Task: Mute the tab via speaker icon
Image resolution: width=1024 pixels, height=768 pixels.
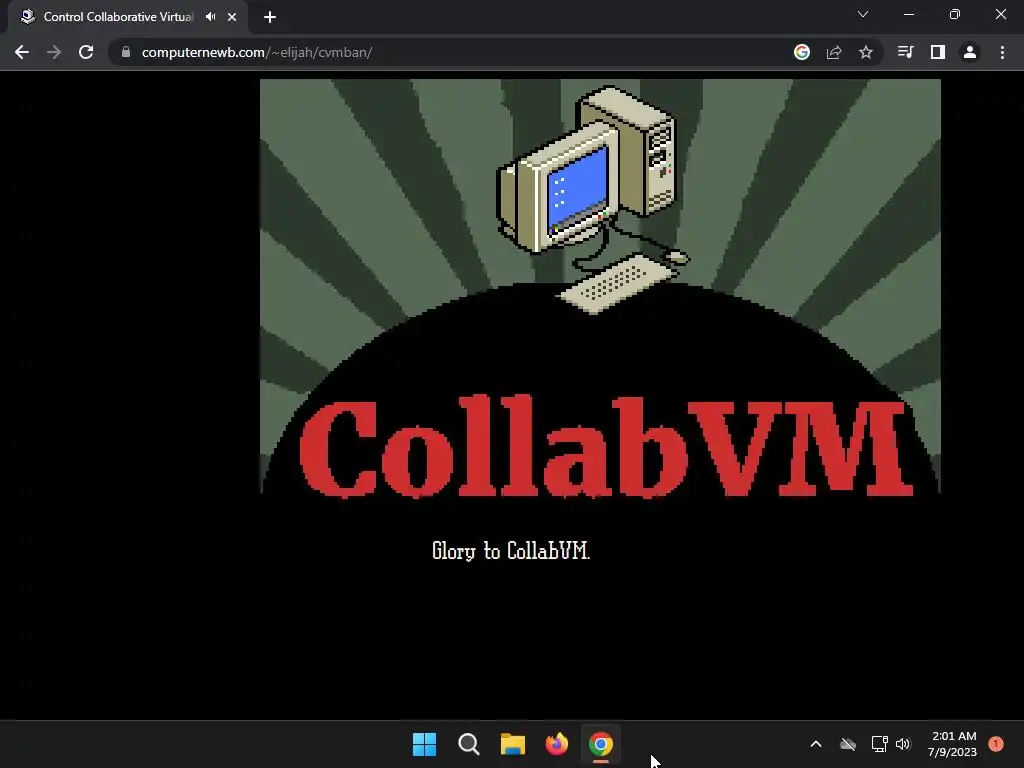Action: (210, 17)
